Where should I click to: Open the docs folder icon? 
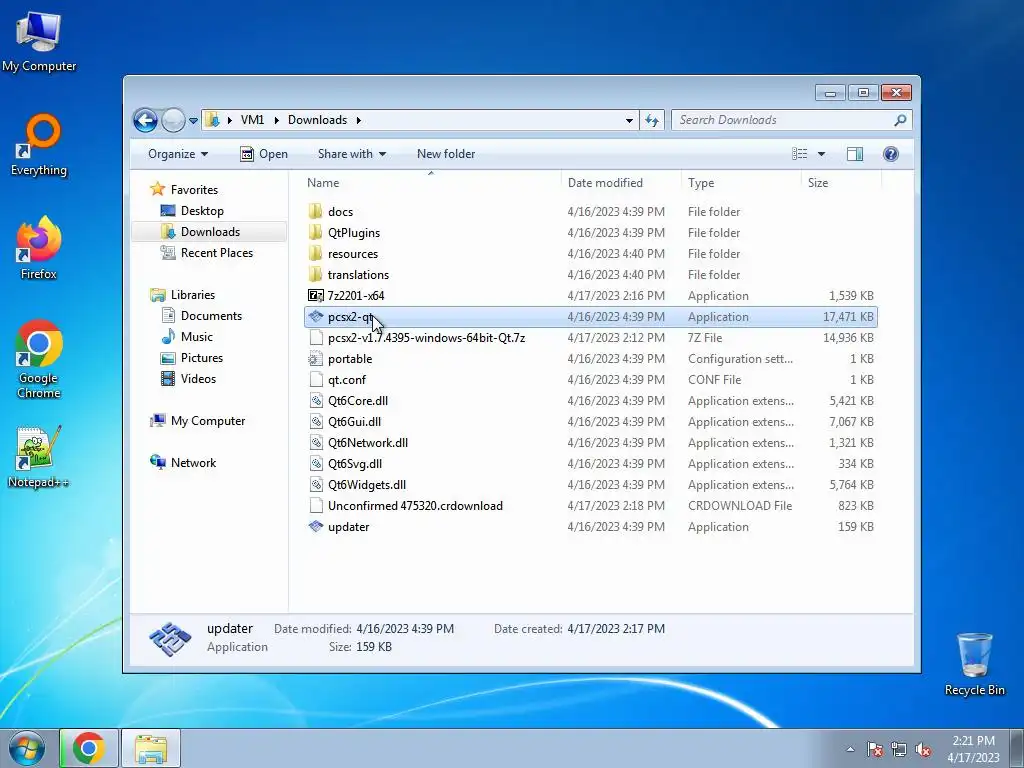coord(316,212)
